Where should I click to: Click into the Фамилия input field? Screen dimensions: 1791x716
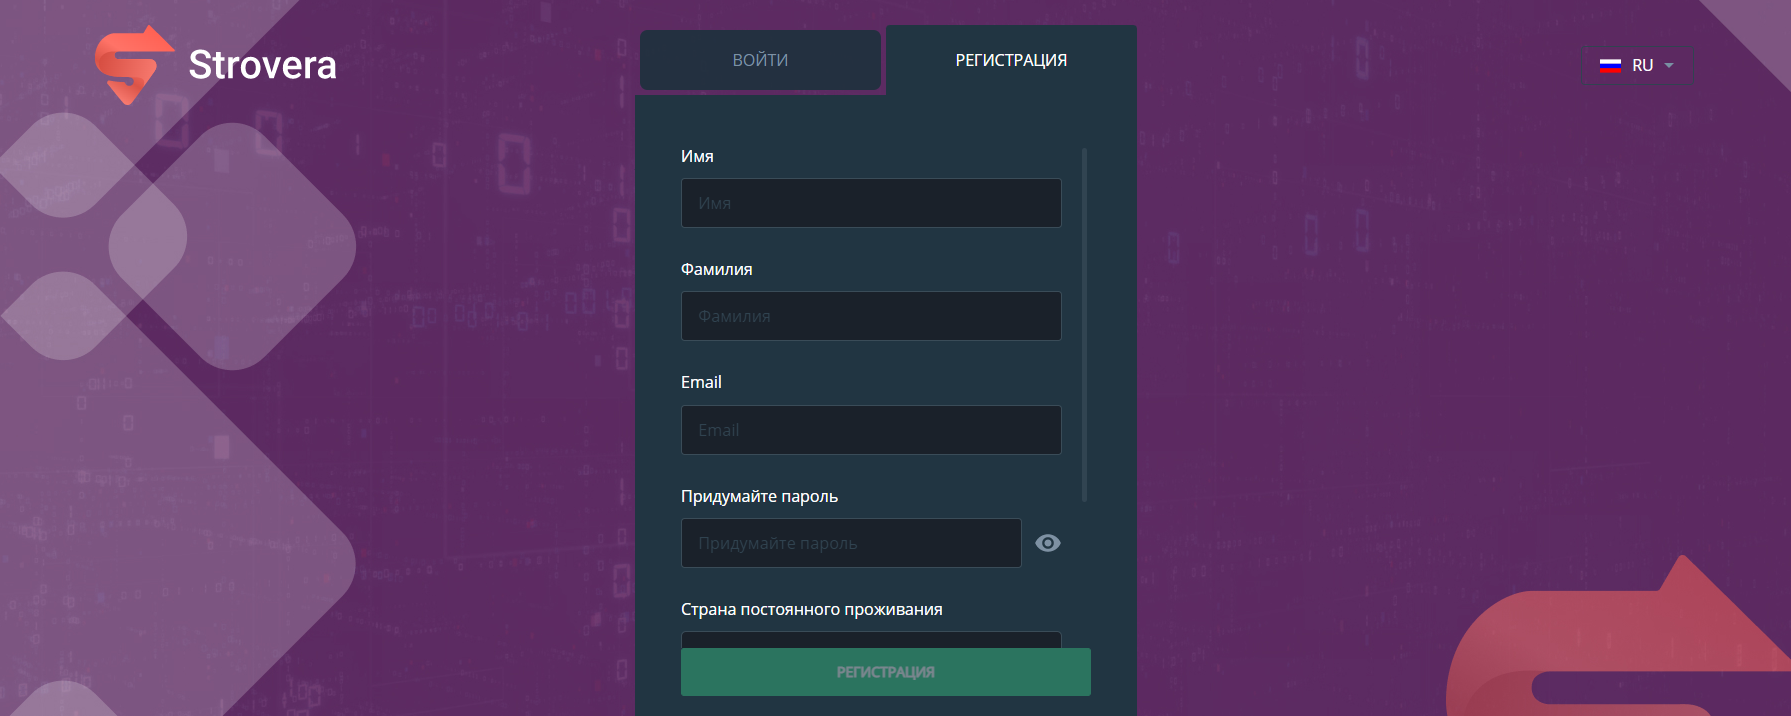click(871, 316)
